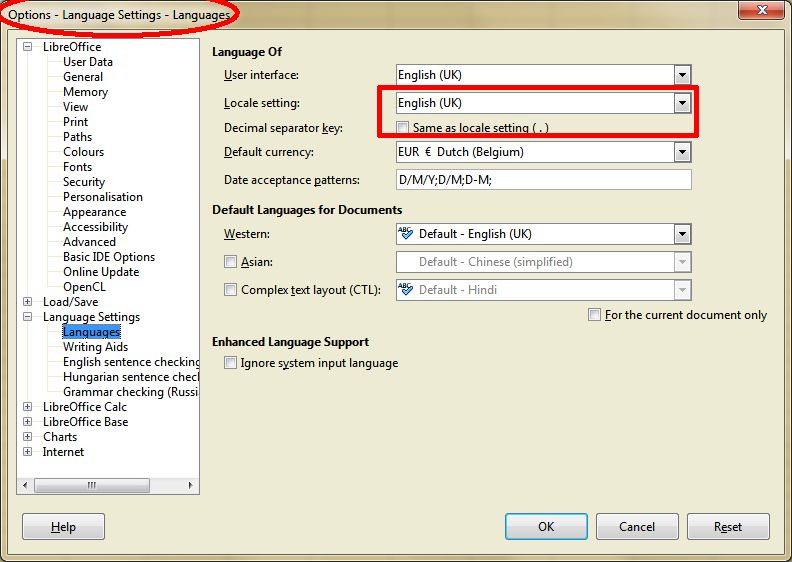Open the Western default language dropdown
The height and width of the screenshot is (562, 792).
tap(682, 234)
